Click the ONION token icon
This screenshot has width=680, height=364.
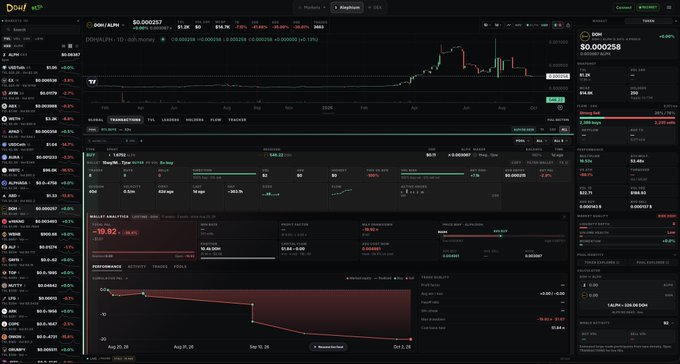[4, 337]
